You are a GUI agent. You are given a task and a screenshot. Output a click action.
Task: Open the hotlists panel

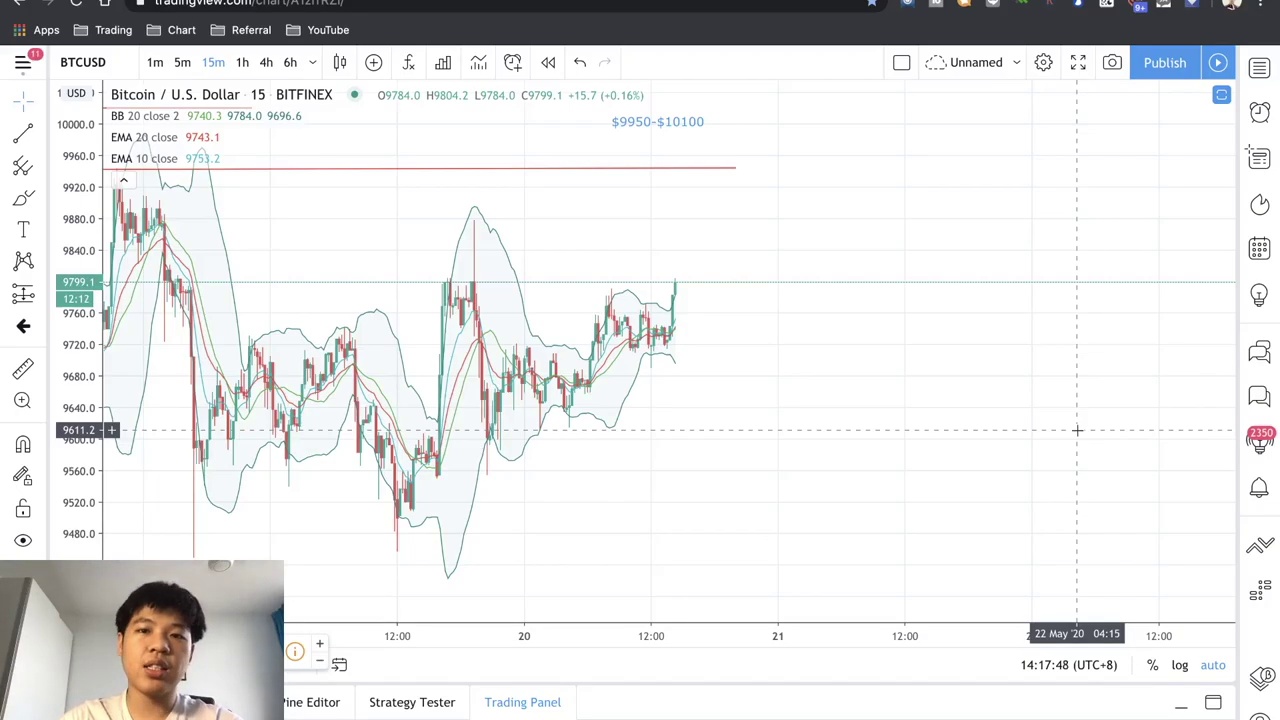[x=1259, y=204]
